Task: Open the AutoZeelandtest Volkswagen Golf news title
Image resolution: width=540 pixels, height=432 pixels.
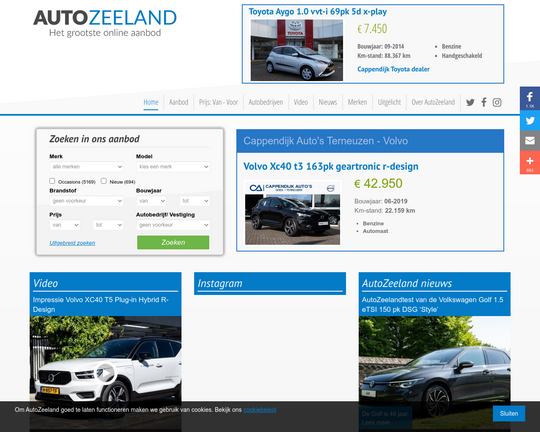Action: coord(433,305)
